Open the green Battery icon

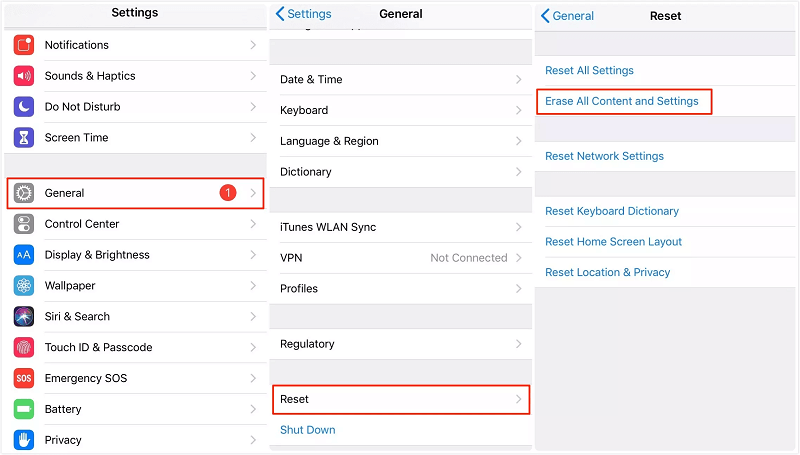coord(24,409)
